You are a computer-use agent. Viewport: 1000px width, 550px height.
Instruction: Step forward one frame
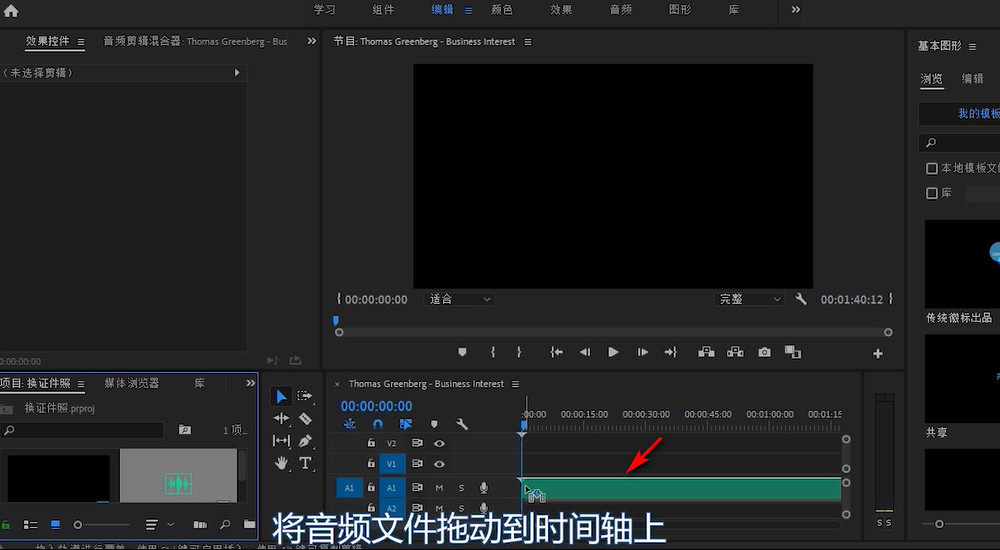coord(642,352)
